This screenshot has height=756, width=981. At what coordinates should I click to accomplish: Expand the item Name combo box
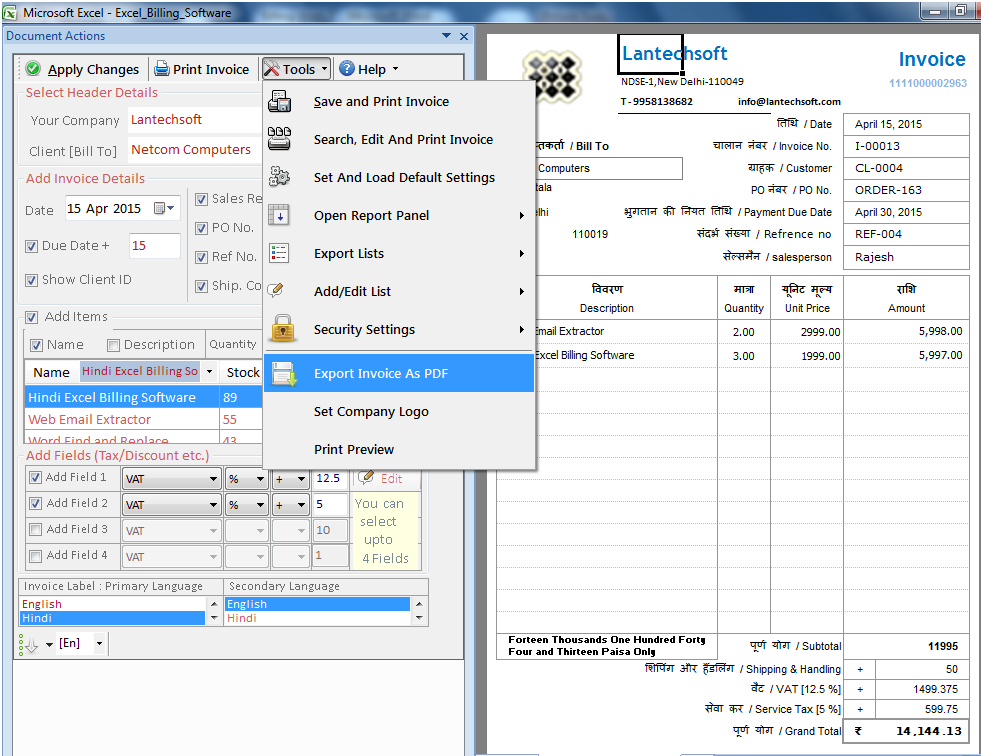[x=210, y=372]
